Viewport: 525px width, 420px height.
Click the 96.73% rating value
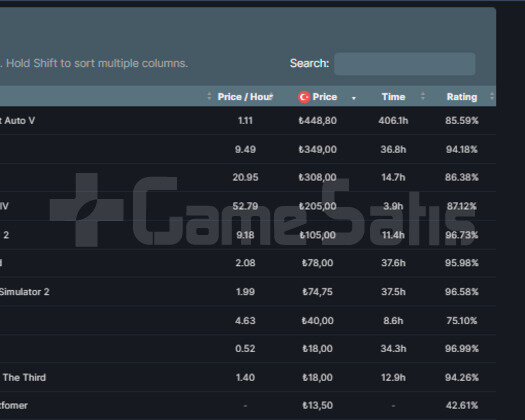[462, 235]
